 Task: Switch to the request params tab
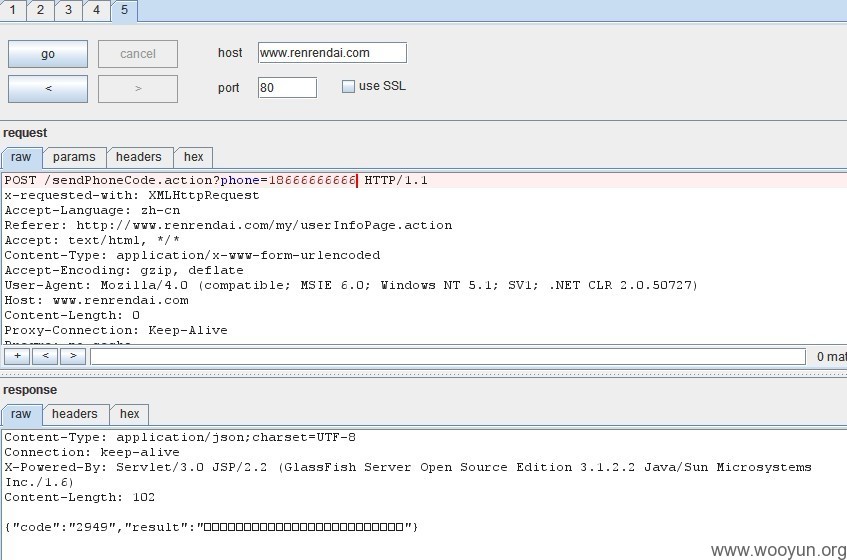pos(74,157)
